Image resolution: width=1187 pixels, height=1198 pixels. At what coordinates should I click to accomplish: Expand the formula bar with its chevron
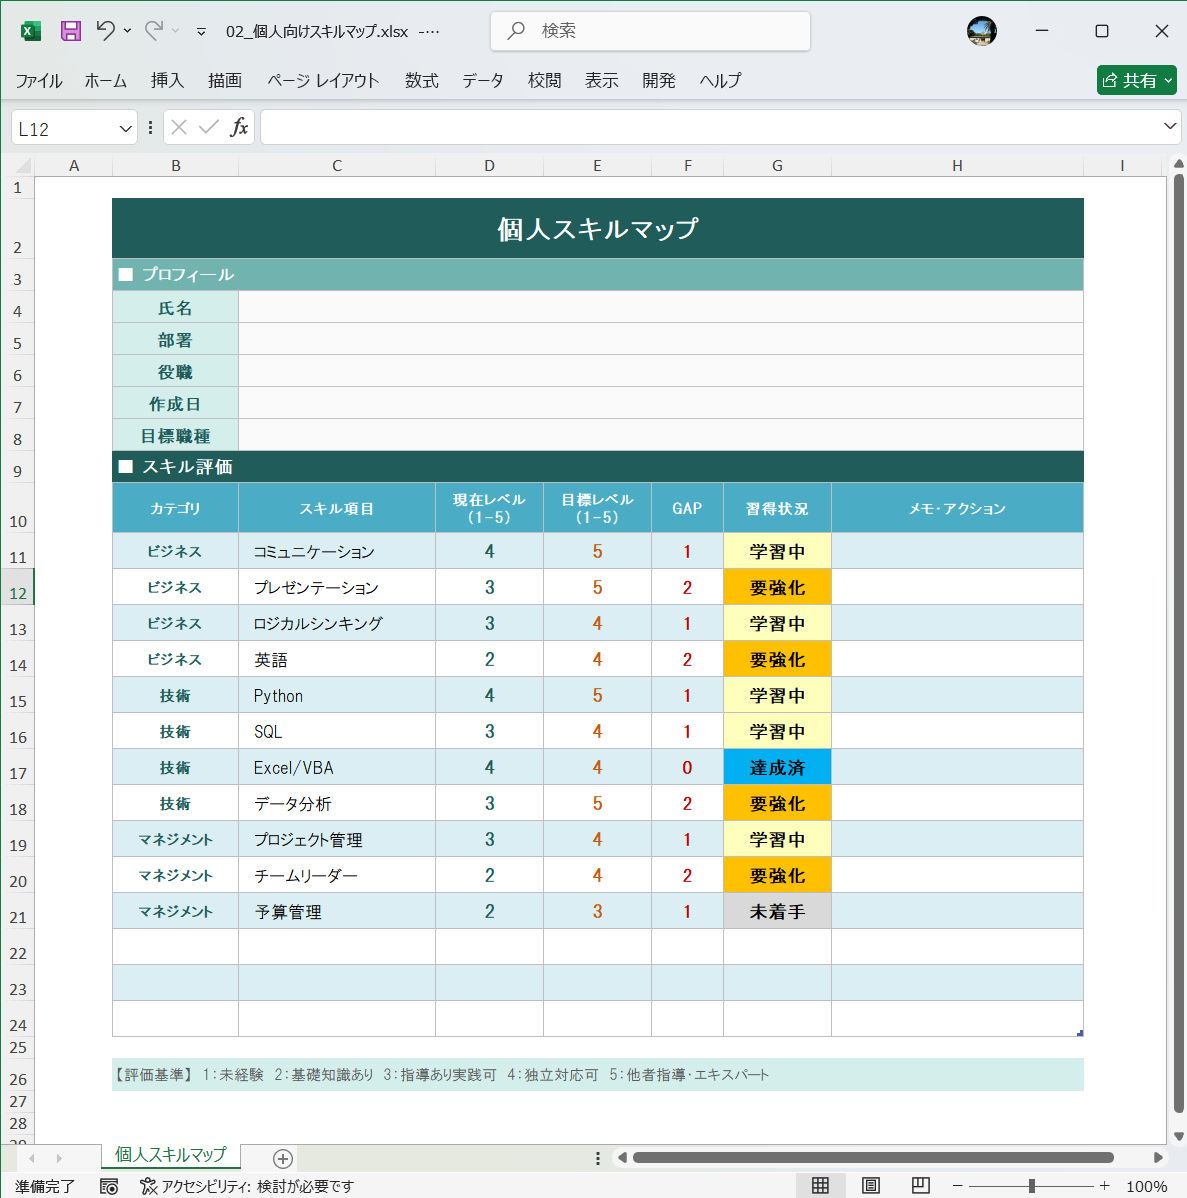pos(1168,127)
